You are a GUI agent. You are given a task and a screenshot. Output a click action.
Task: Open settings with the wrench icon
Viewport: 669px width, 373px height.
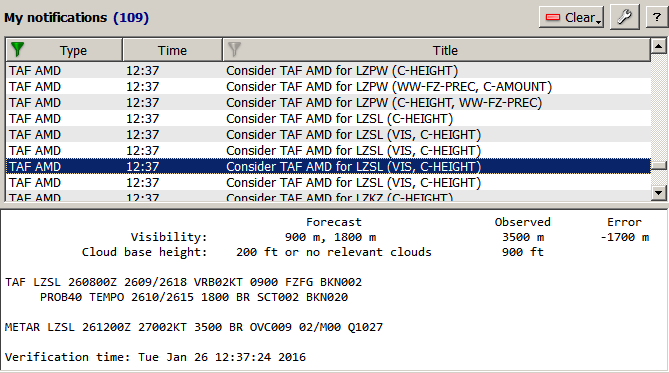(625, 17)
